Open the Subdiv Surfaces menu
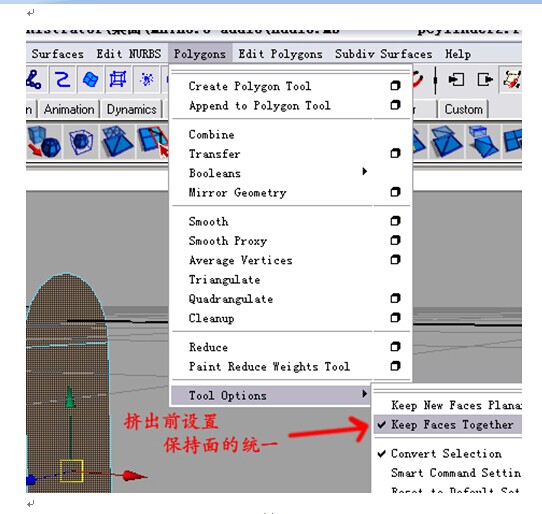Viewport: 542px width, 514px height. [x=384, y=54]
